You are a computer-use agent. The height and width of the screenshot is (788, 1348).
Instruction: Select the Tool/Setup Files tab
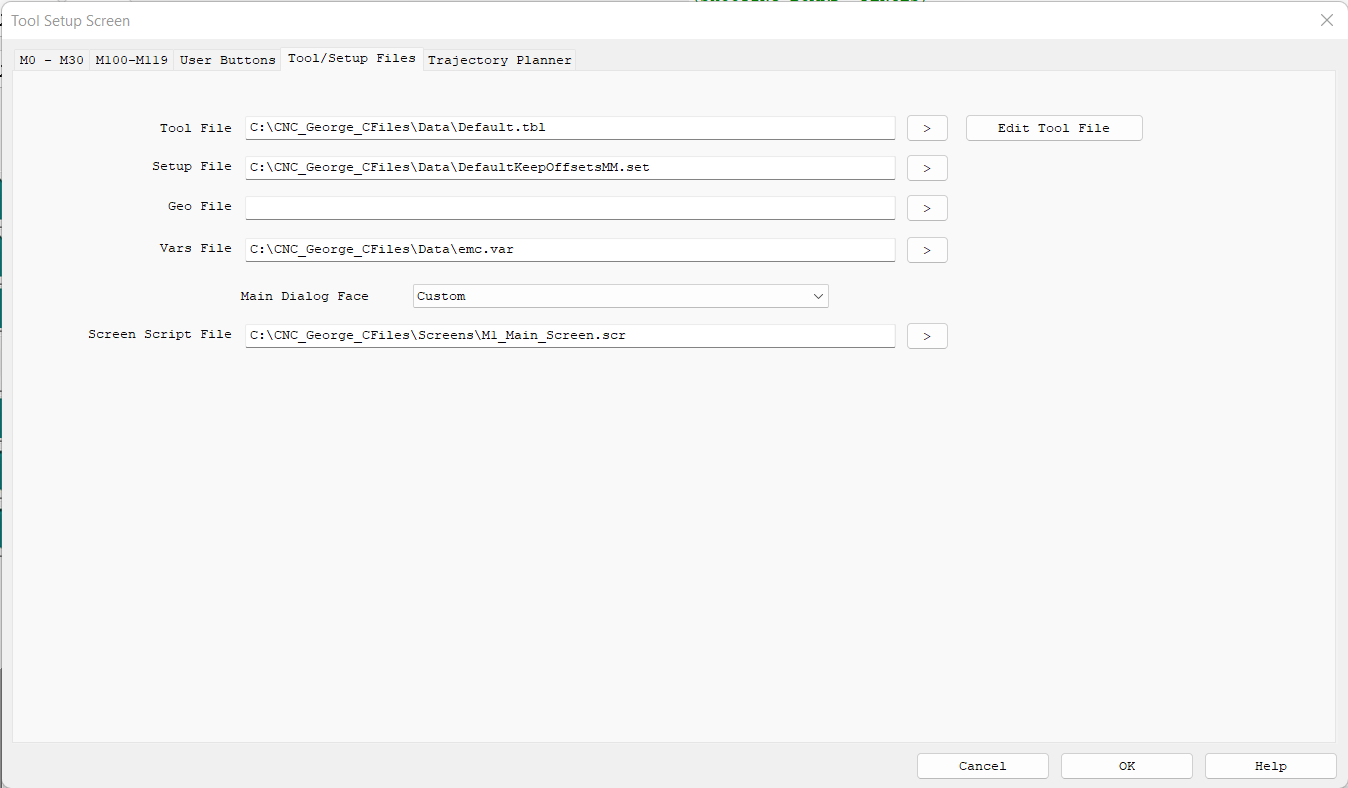tap(351, 58)
